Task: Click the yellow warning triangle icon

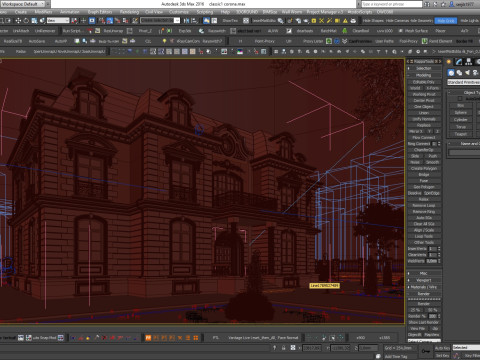Action: tap(345, 21)
